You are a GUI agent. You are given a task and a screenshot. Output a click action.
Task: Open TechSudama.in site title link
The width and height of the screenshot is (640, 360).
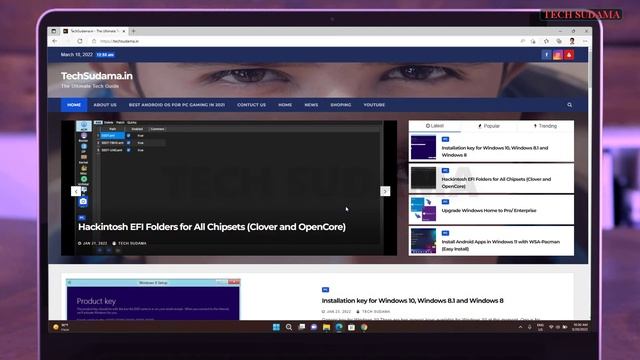97,76
